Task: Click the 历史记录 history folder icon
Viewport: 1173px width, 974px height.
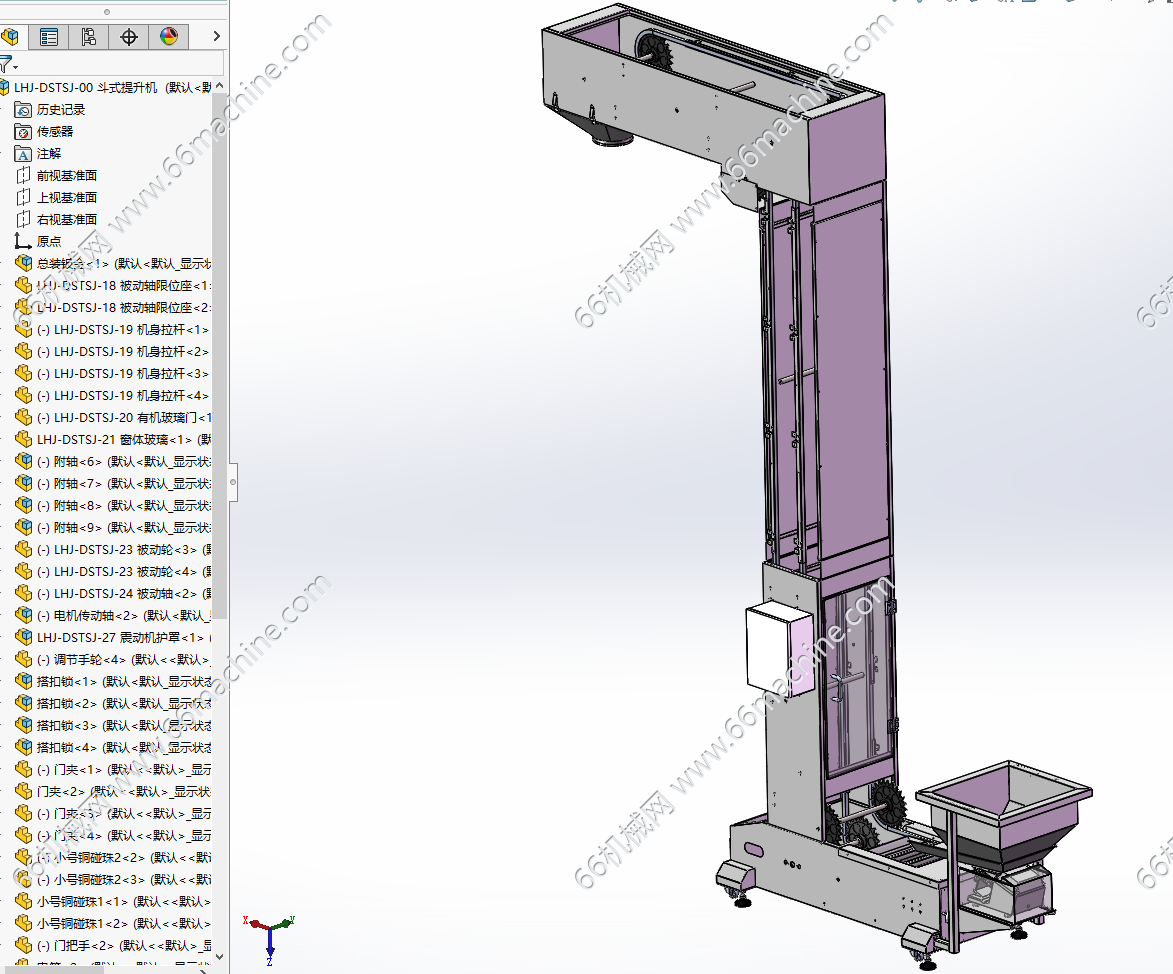Action: point(23,109)
